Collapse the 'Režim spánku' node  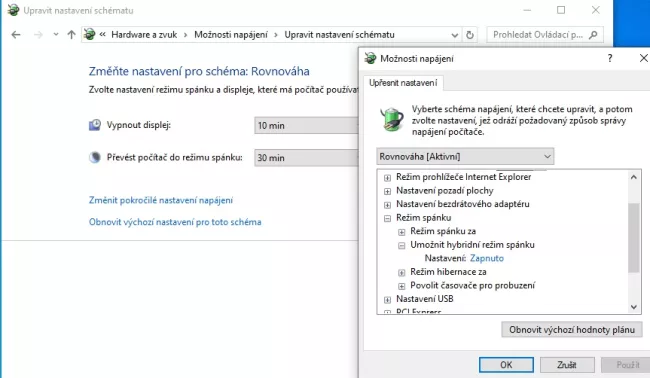tap(387, 218)
